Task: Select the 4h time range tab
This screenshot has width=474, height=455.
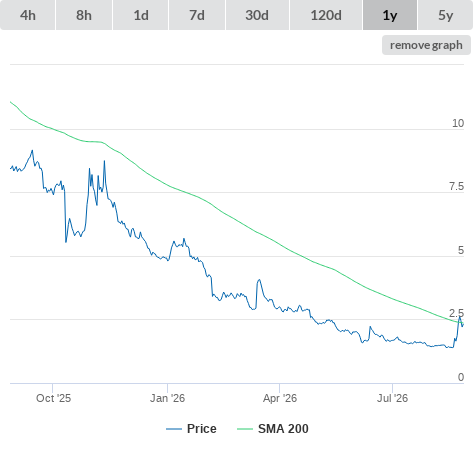Action: coord(27,15)
